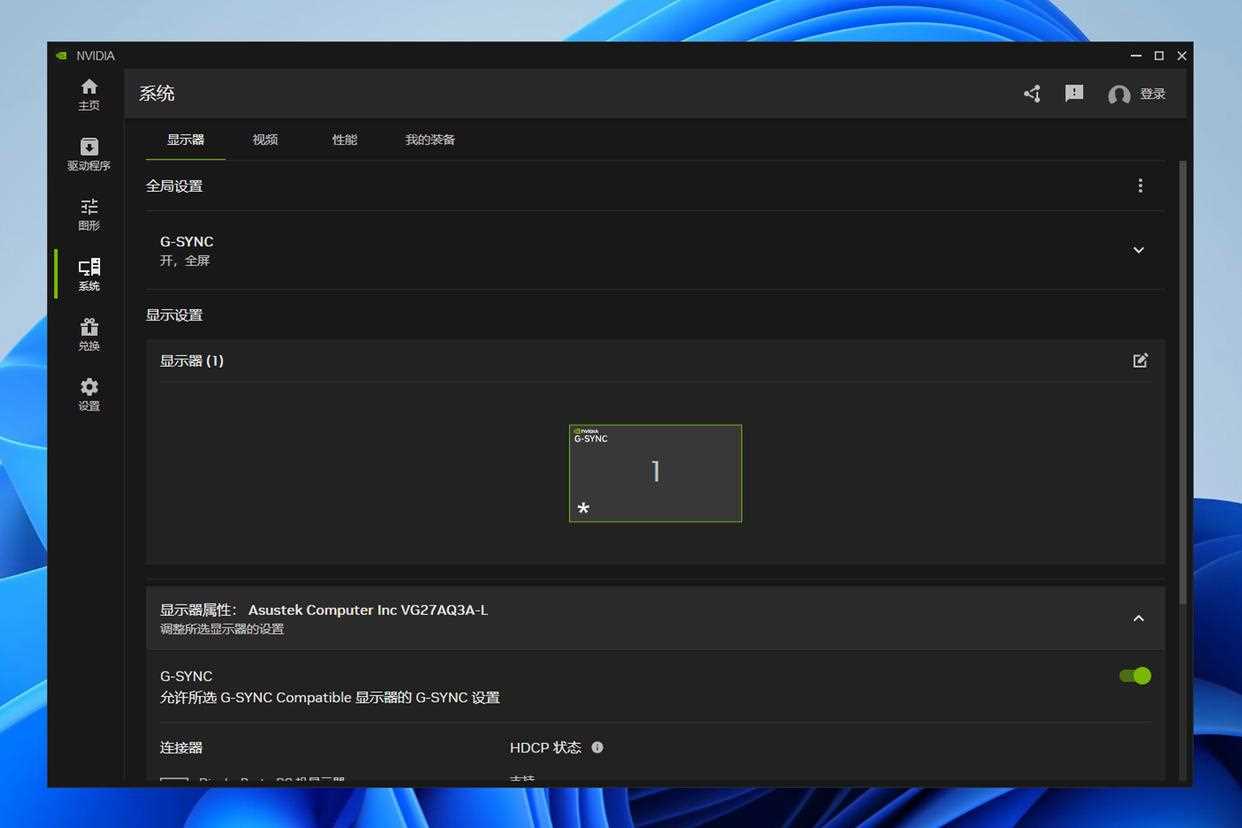Image resolution: width=1242 pixels, height=828 pixels.
Task: Click the HDCP status info icon
Action: [x=597, y=747]
